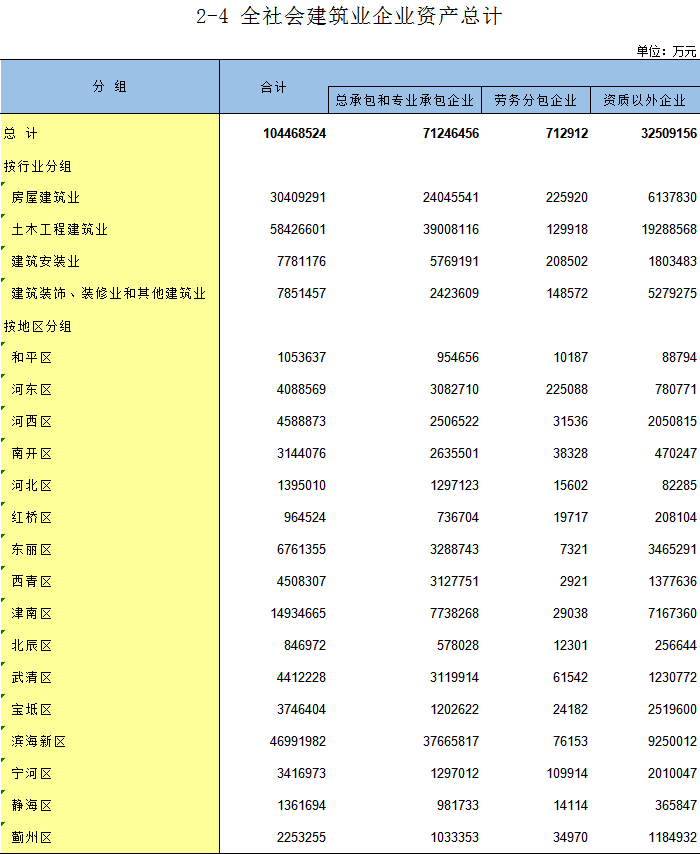Click the value 14934665
Viewport: 700px width, 854px height.
[298, 614]
